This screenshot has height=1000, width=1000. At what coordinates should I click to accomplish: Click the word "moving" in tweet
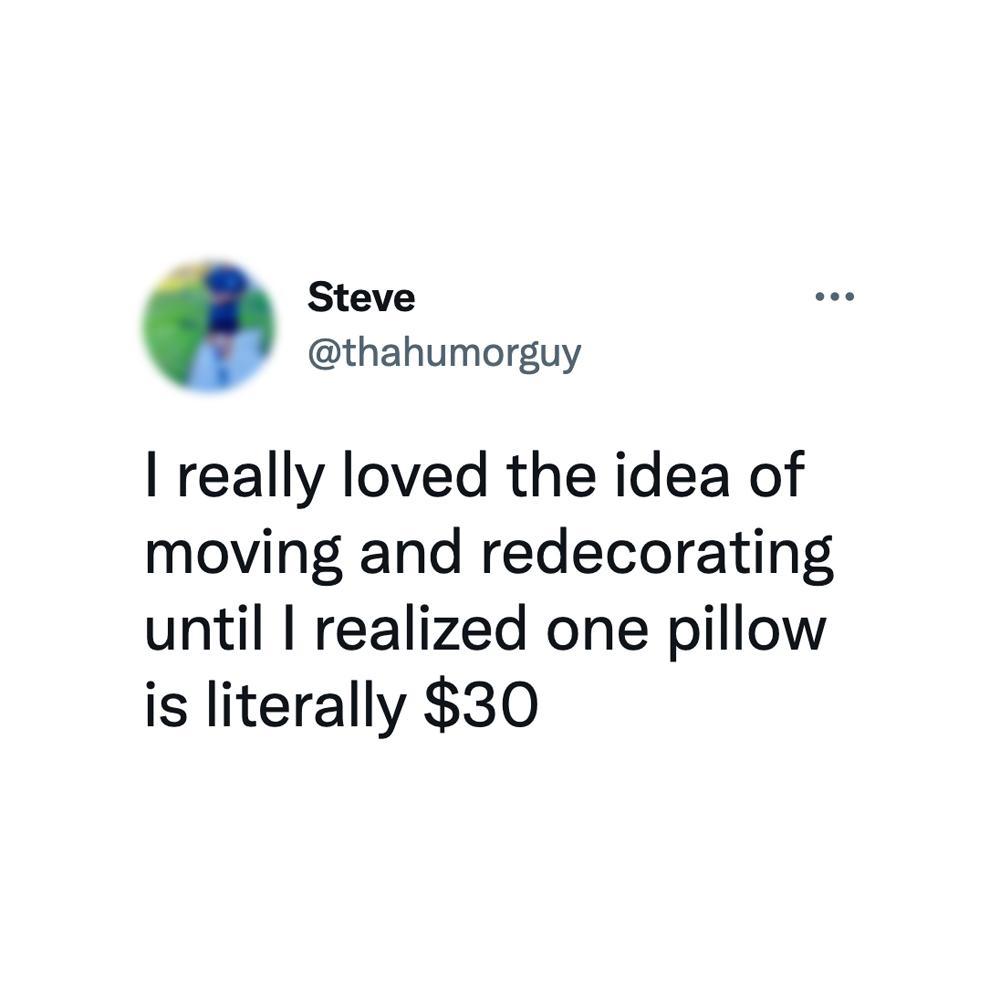tap(244, 556)
